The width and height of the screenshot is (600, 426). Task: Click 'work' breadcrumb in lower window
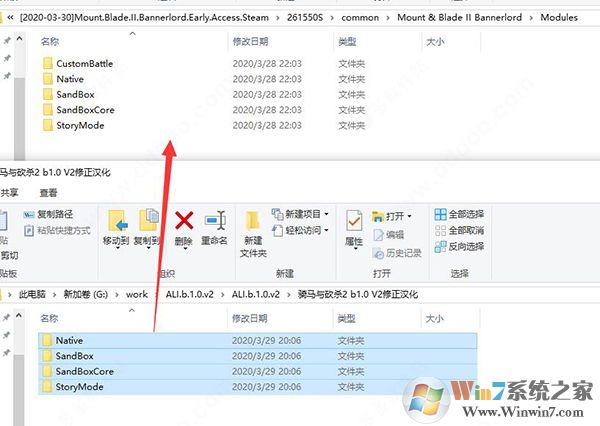(137, 294)
